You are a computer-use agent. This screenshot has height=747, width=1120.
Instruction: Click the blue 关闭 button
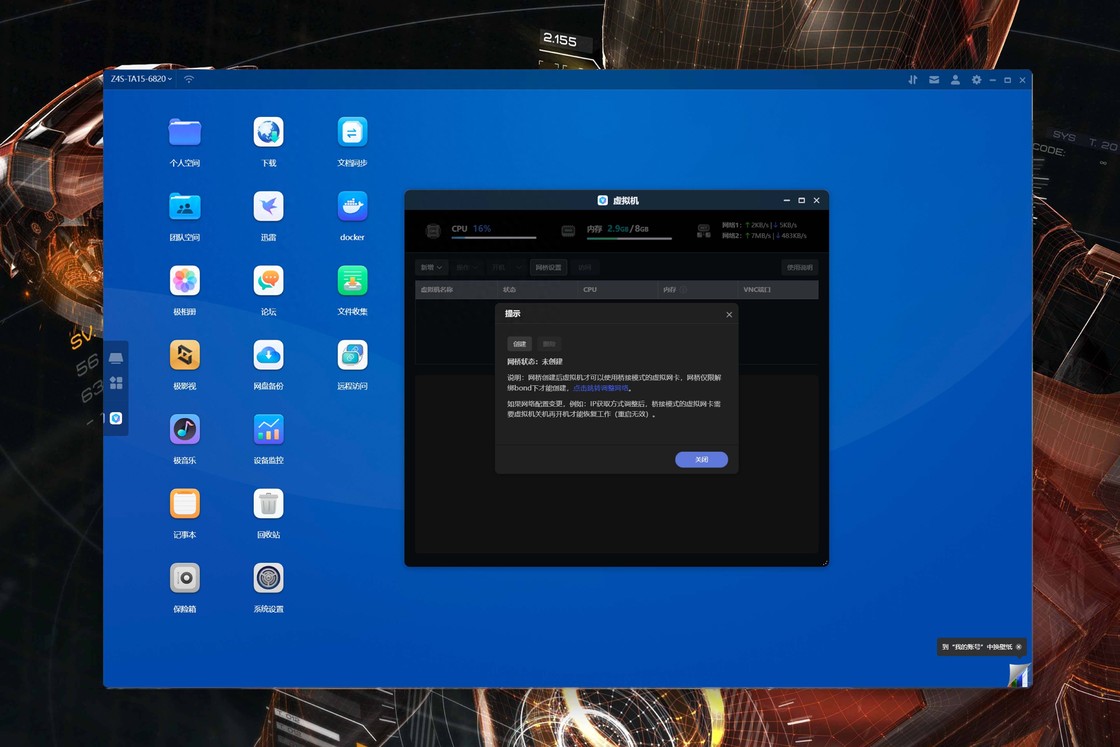pos(701,460)
